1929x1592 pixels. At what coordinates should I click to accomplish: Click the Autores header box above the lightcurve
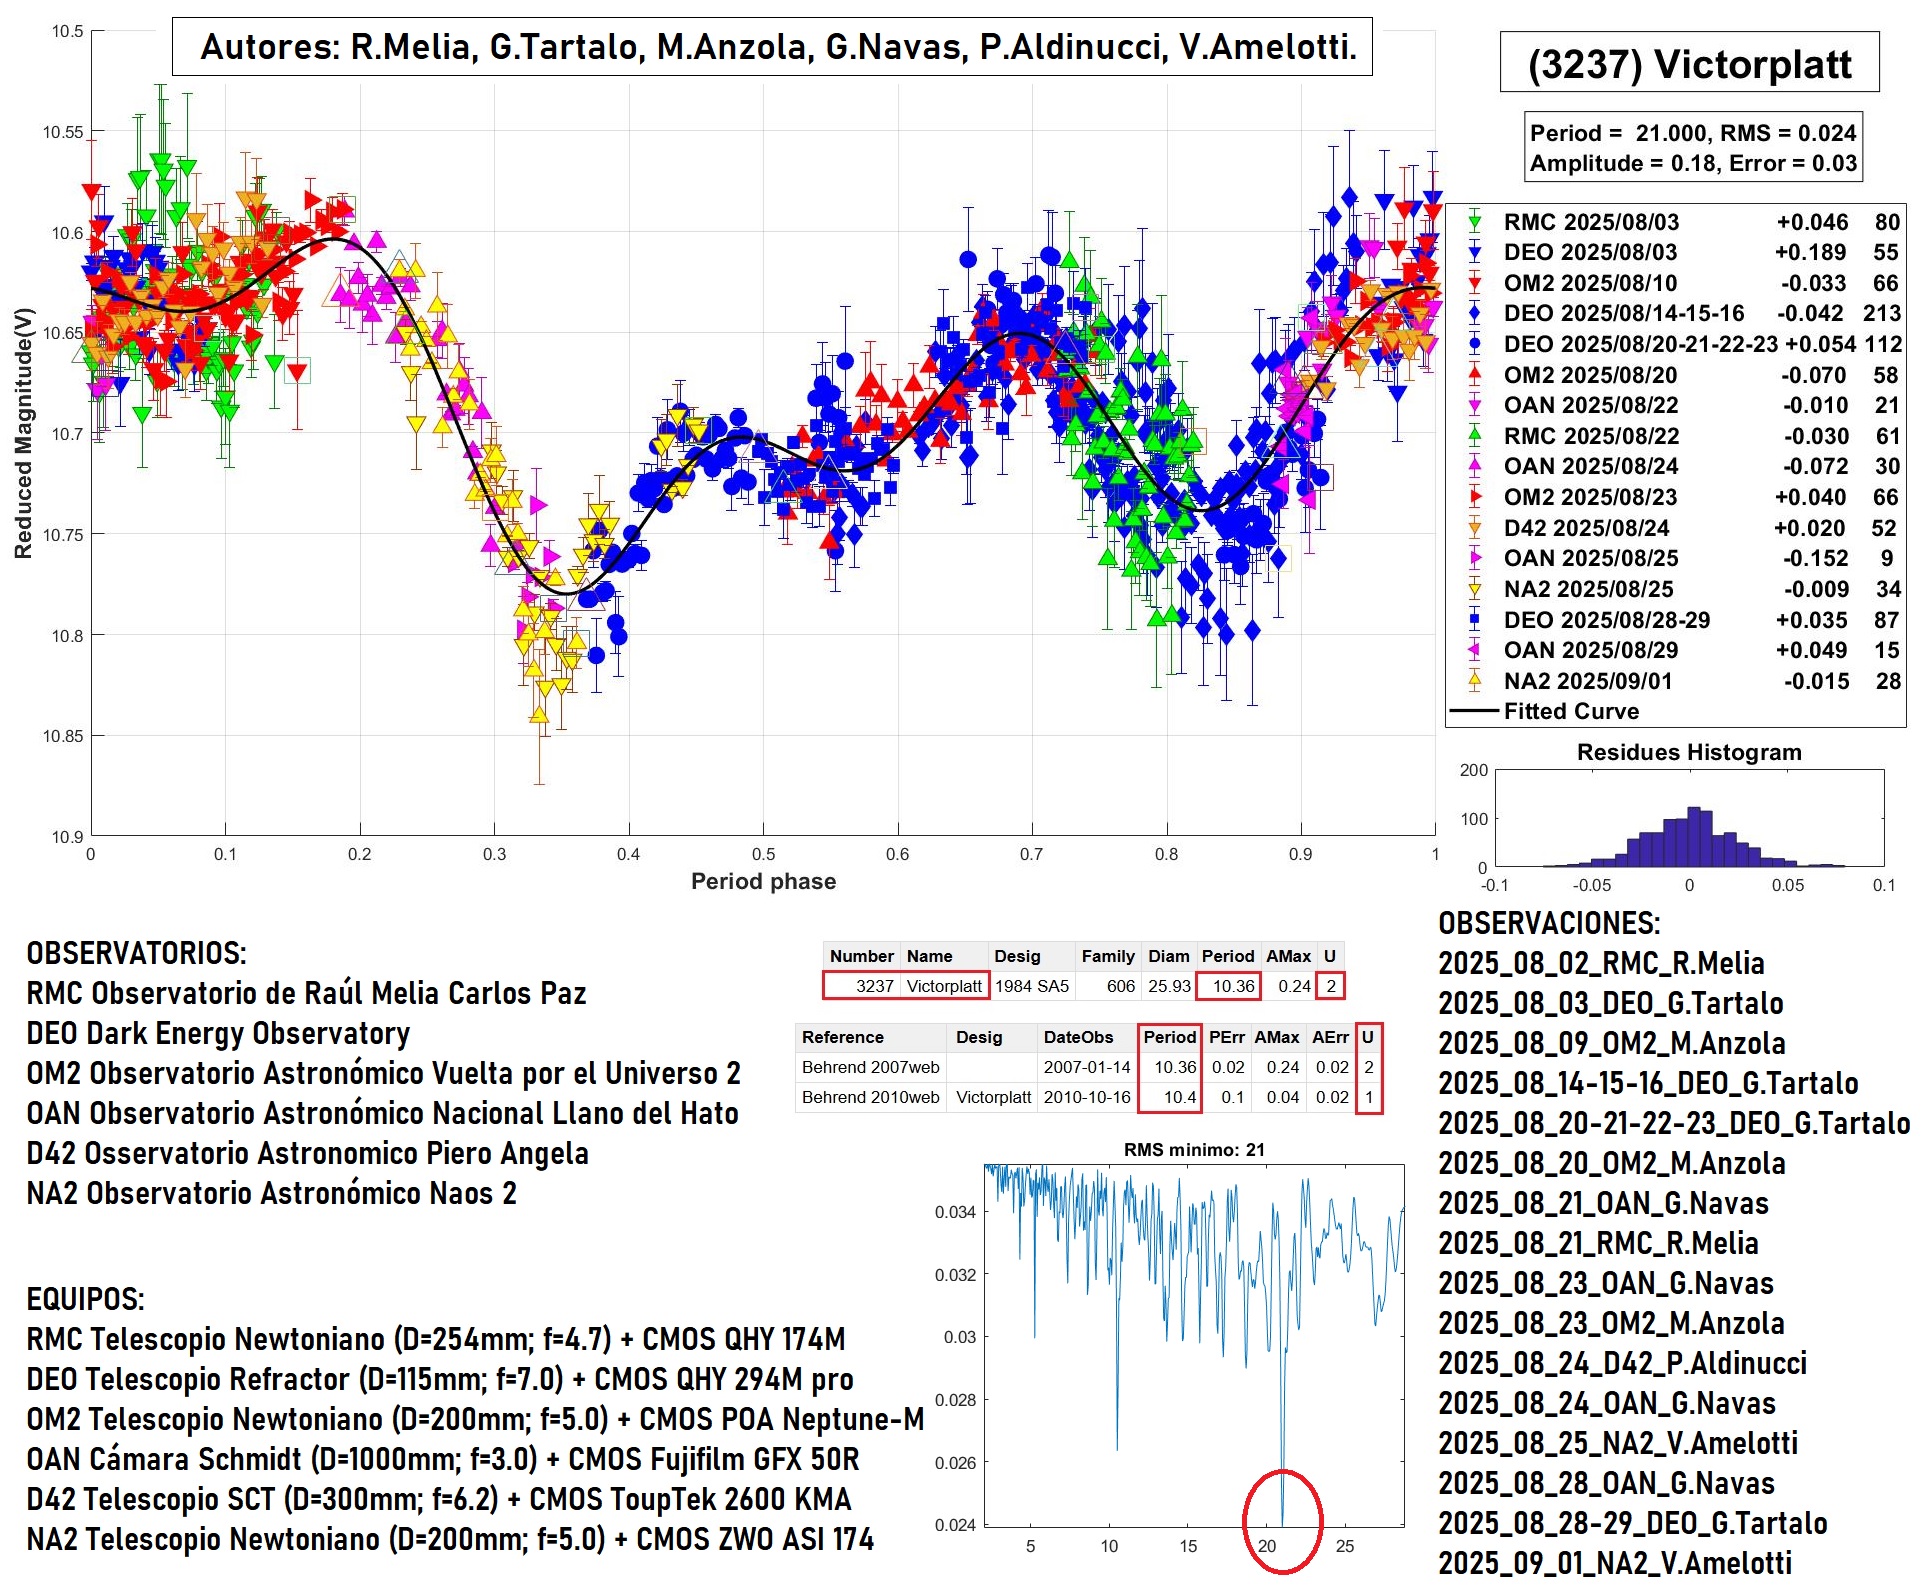772,47
